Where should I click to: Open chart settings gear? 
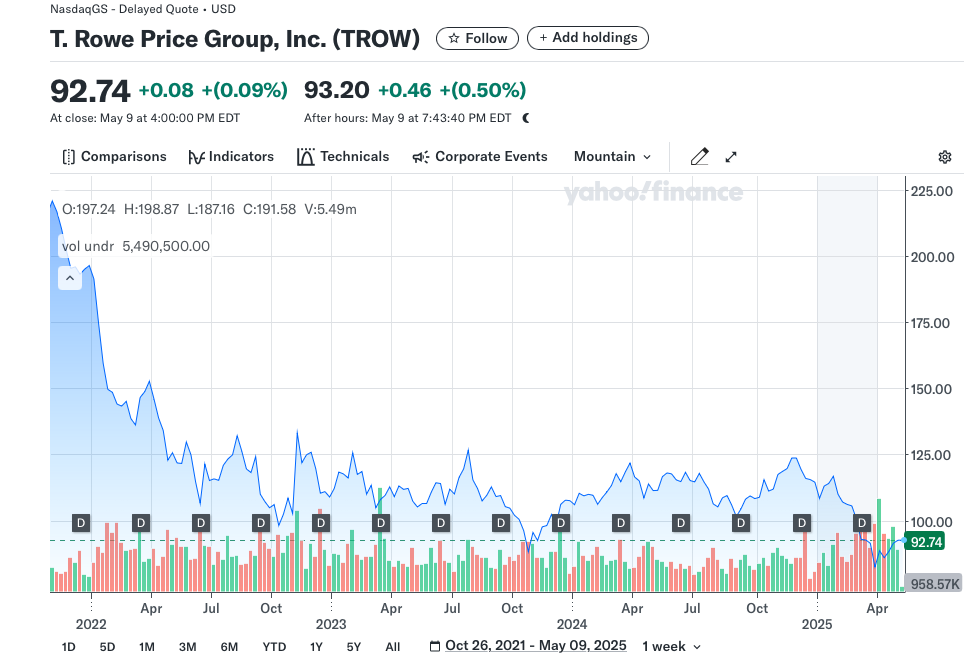pyautogui.click(x=945, y=157)
